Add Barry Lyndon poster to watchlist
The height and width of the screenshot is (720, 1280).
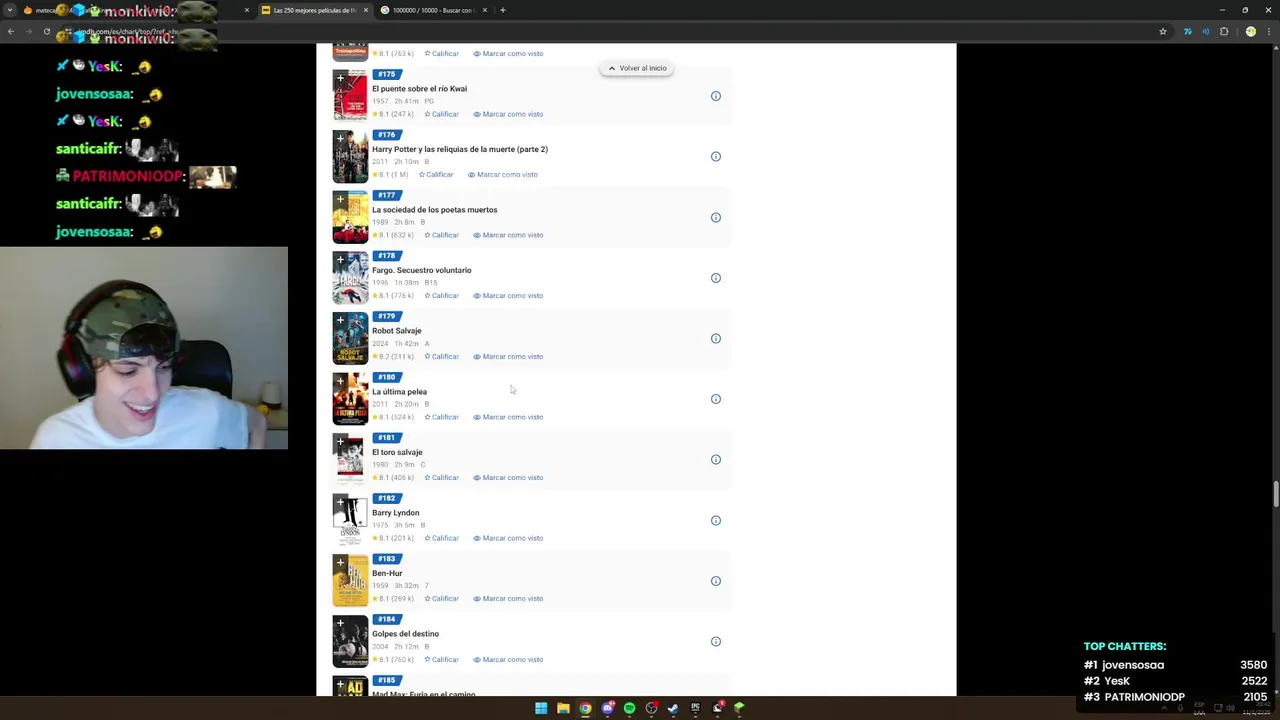(x=340, y=502)
